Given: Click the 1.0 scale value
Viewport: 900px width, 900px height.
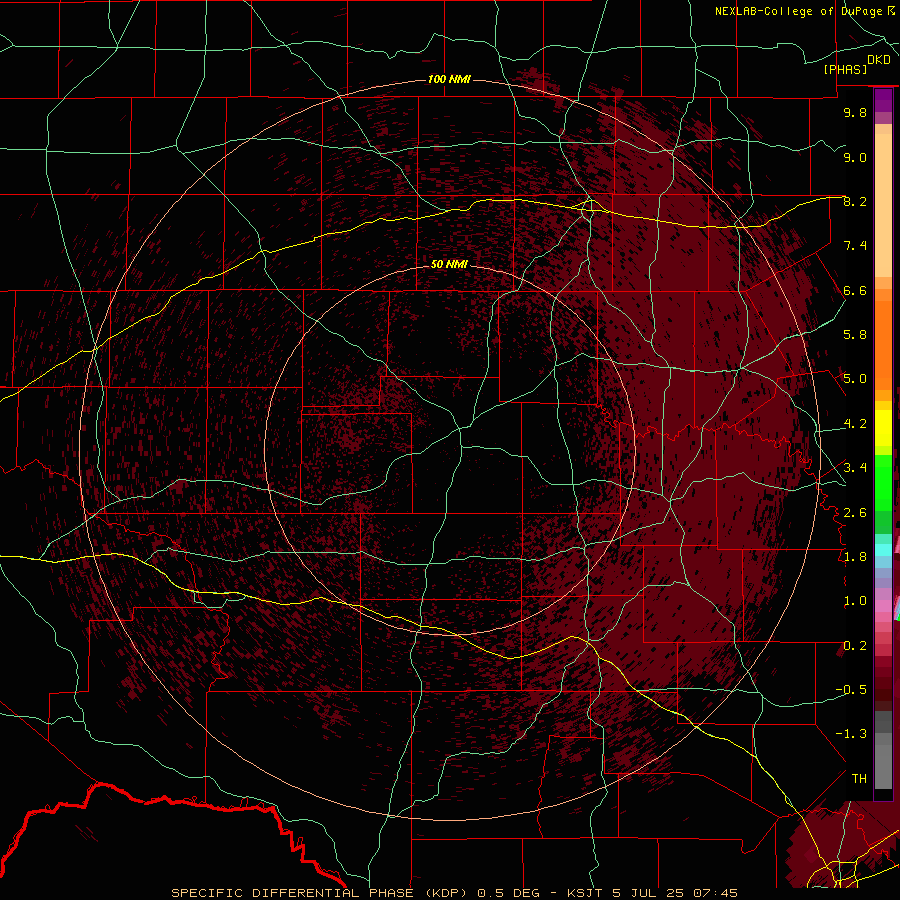Looking at the screenshot, I should coord(855,601).
